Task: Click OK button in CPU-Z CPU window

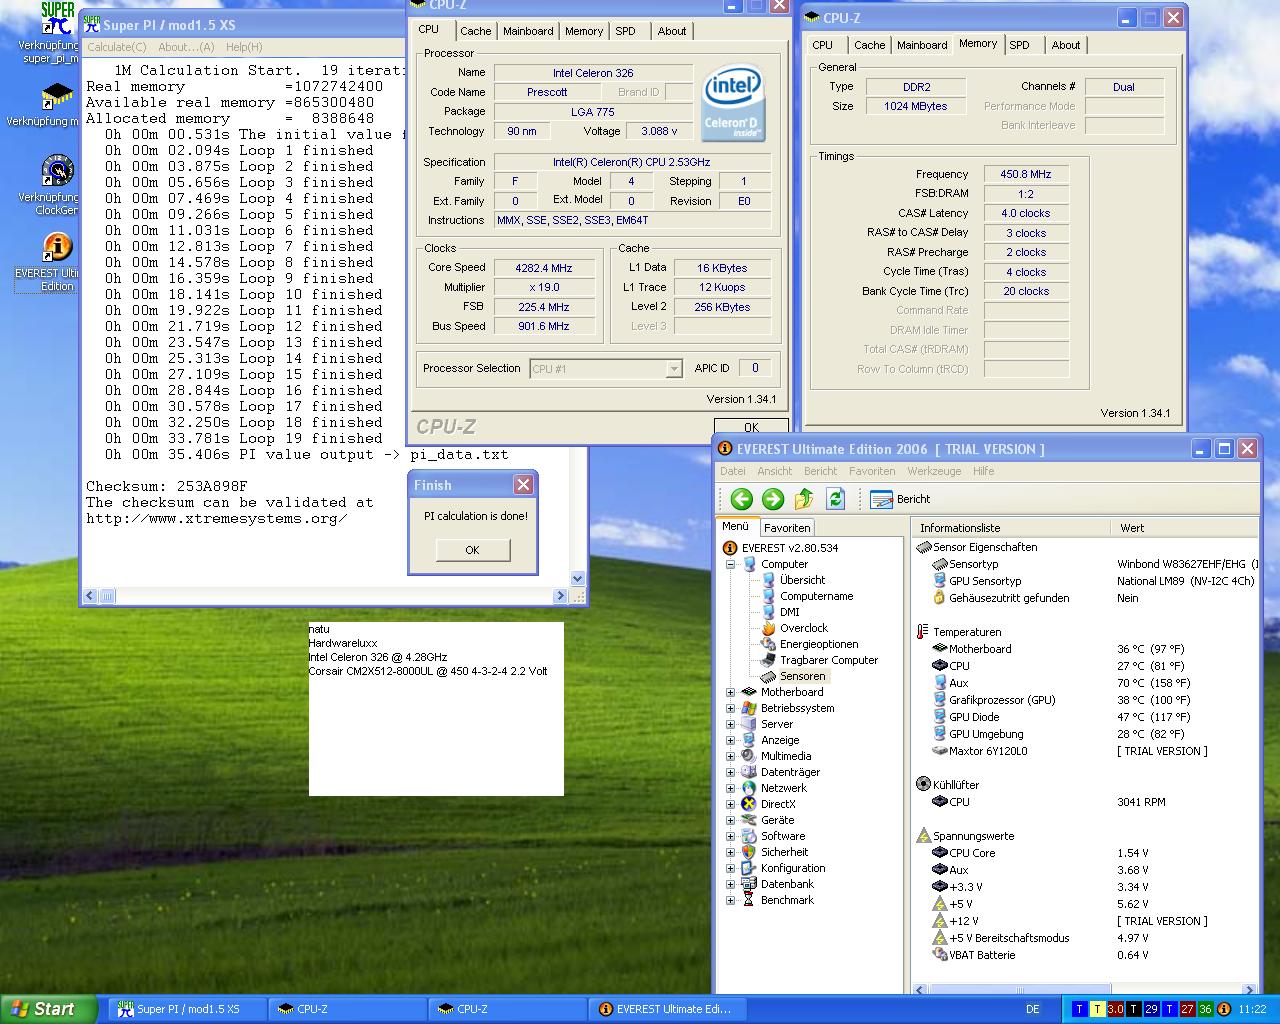Action: (751, 427)
